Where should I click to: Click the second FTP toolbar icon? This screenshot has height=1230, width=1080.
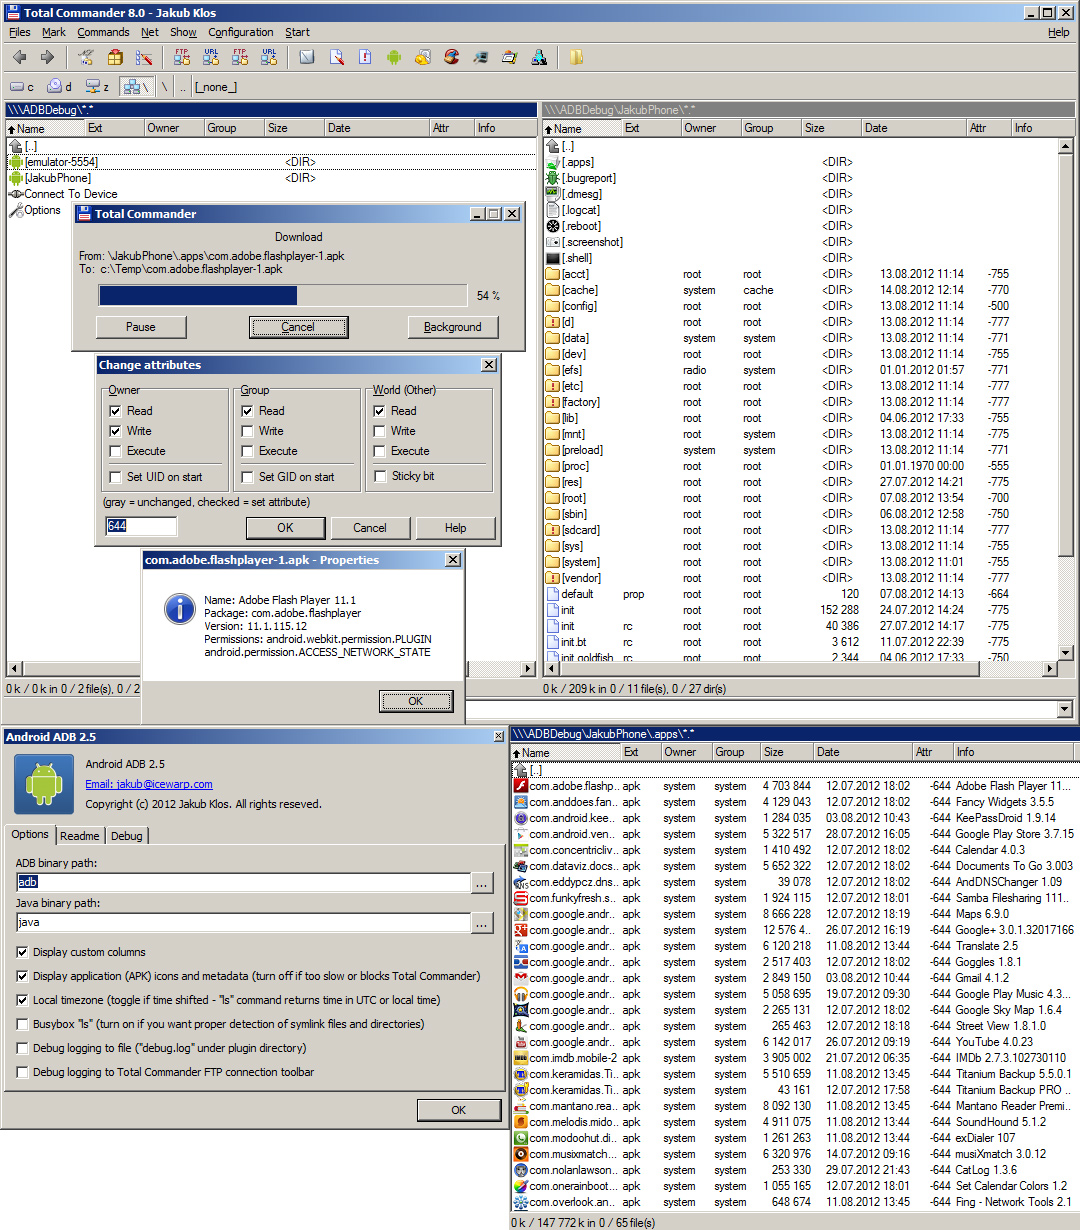click(x=240, y=58)
